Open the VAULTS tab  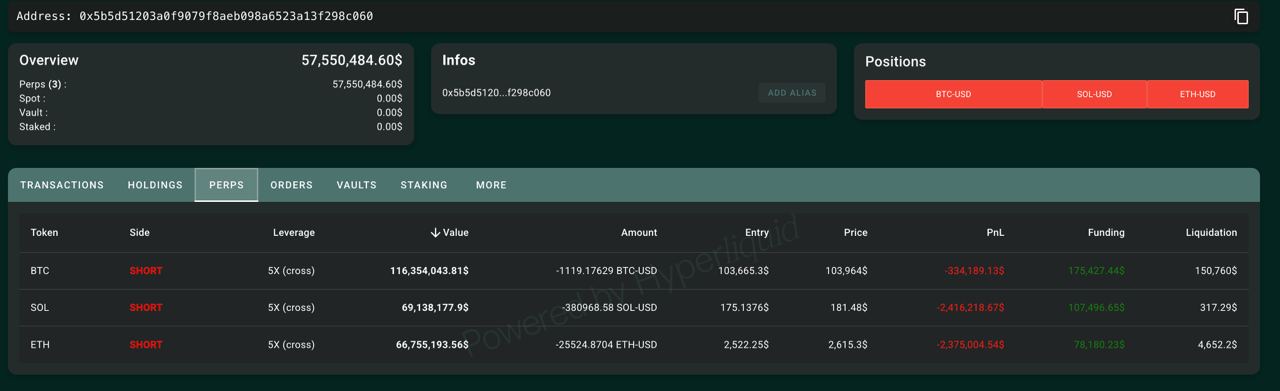point(356,185)
